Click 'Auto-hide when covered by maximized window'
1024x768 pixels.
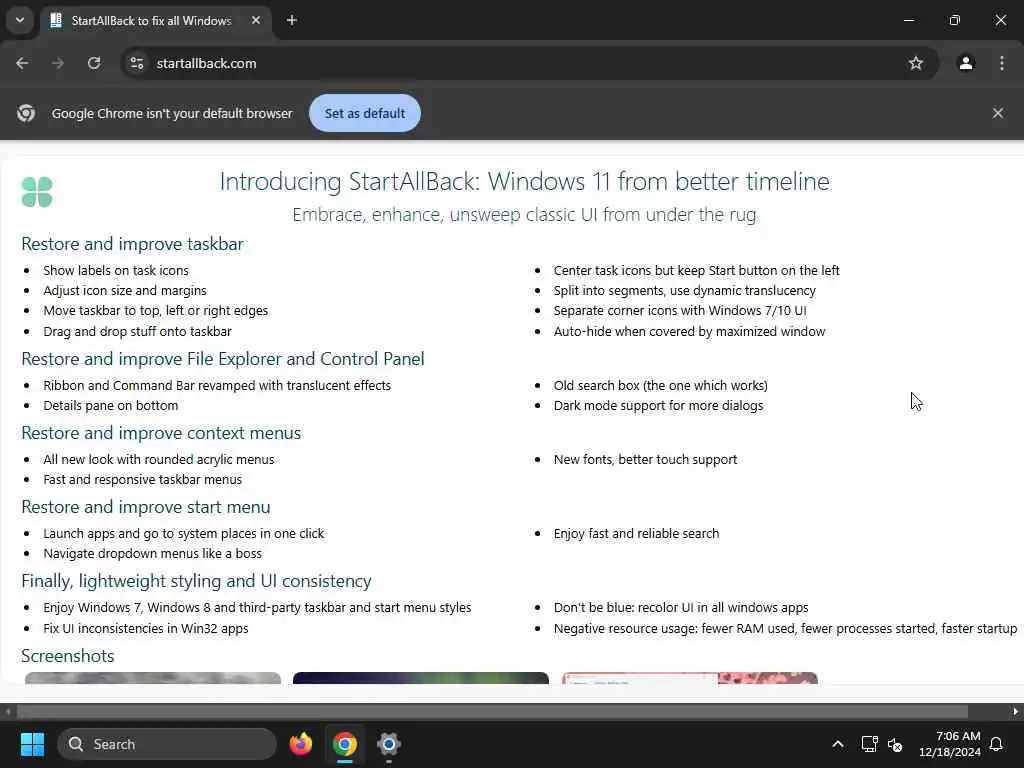click(x=689, y=332)
